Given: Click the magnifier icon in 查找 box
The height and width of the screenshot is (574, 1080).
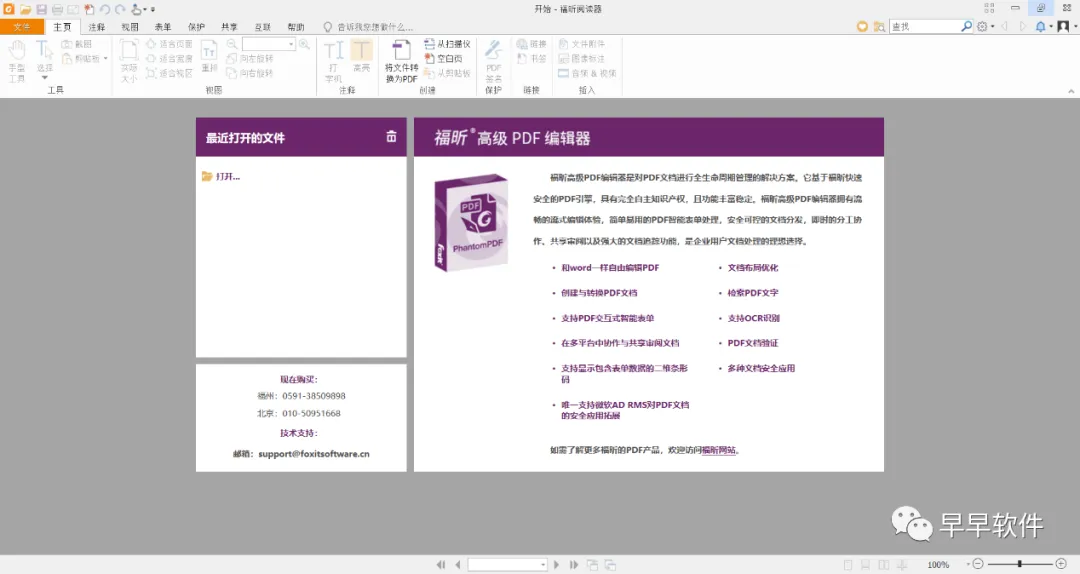Looking at the screenshot, I should pos(966,26).
